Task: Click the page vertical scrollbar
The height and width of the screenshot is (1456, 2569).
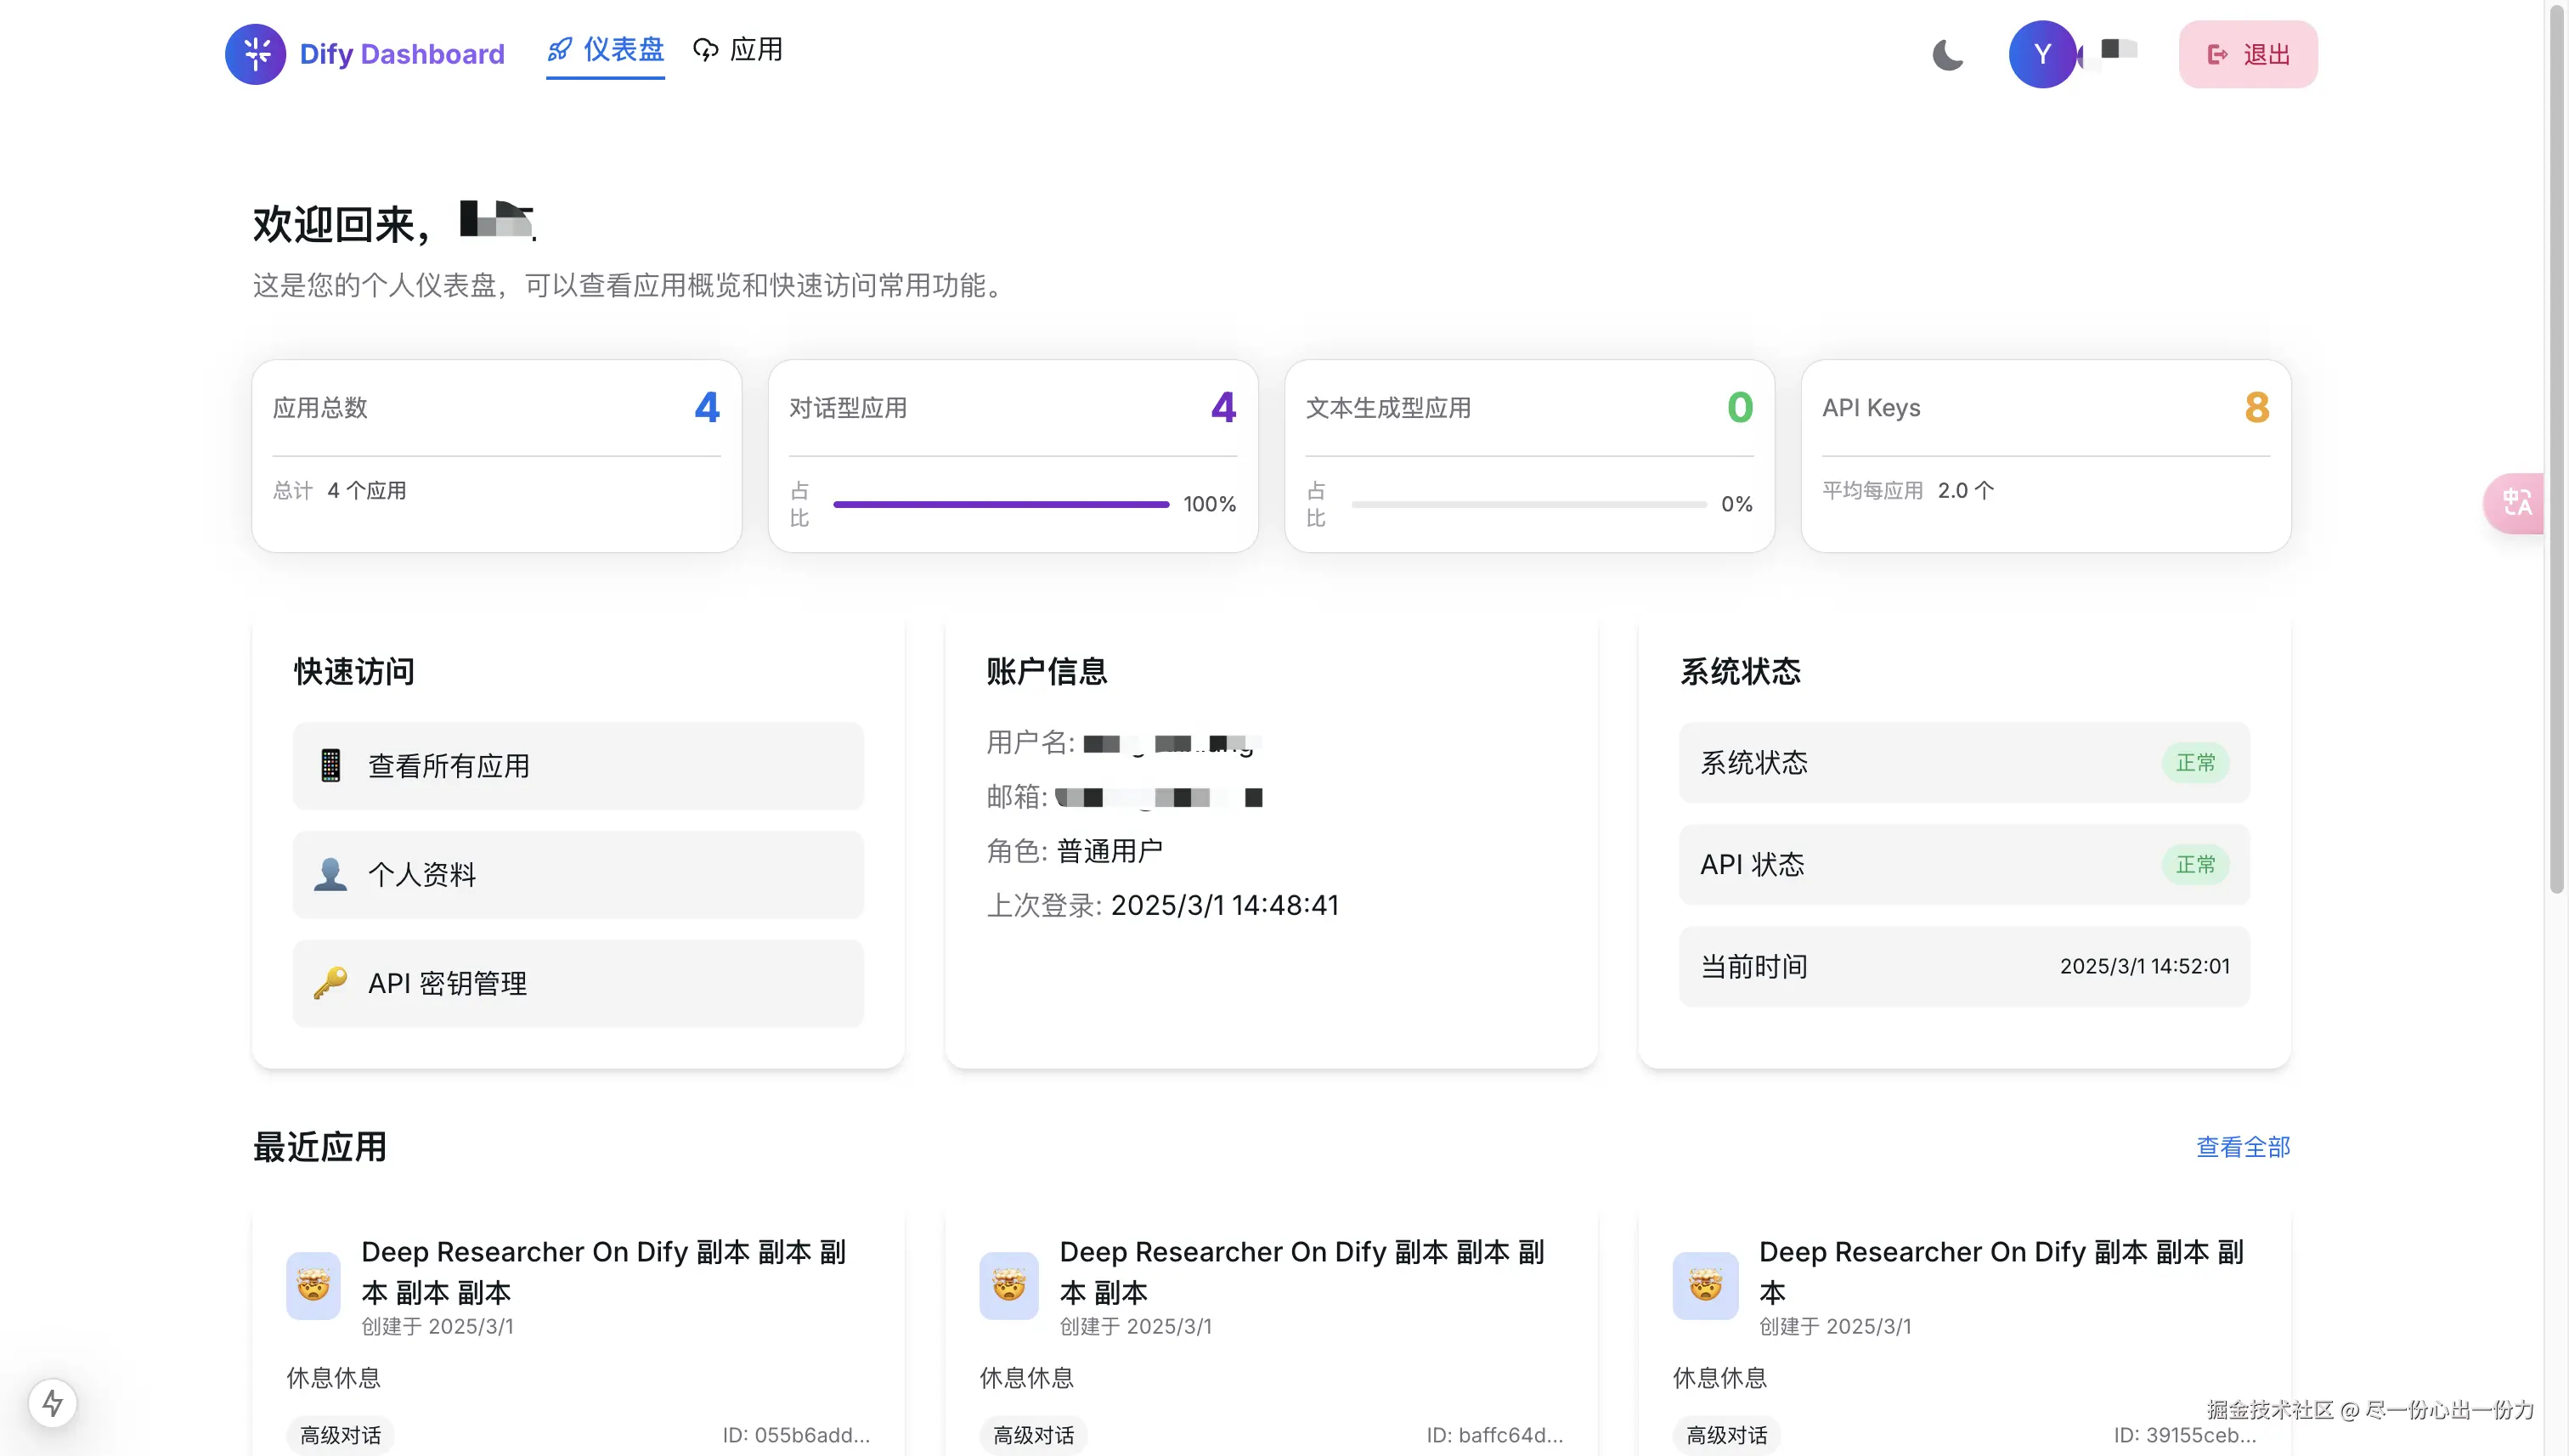Action: point(2556,450)
